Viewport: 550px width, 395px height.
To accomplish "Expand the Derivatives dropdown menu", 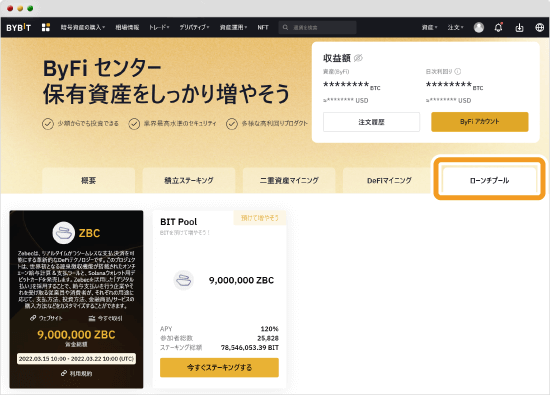I will (194, 27).
